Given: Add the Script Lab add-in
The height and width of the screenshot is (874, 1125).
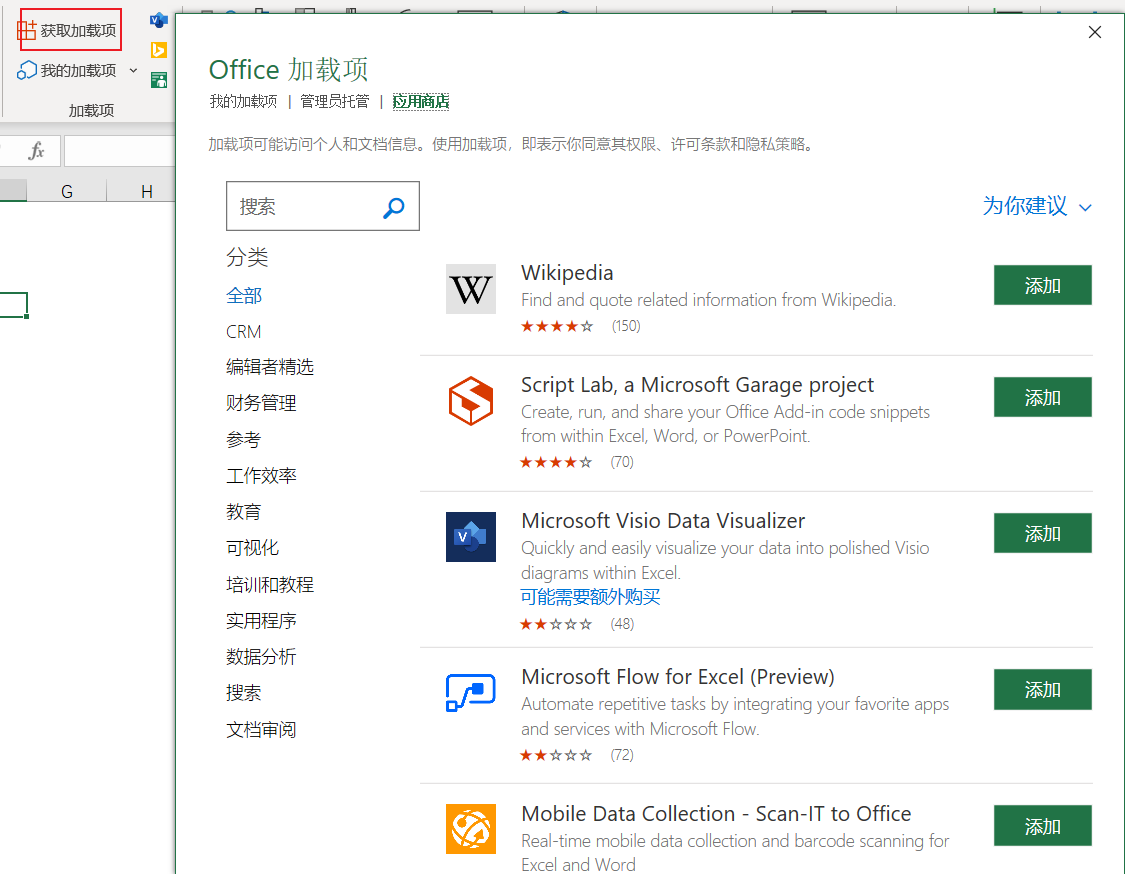Looking at the screenshot, I should (x=1042, y=397).
